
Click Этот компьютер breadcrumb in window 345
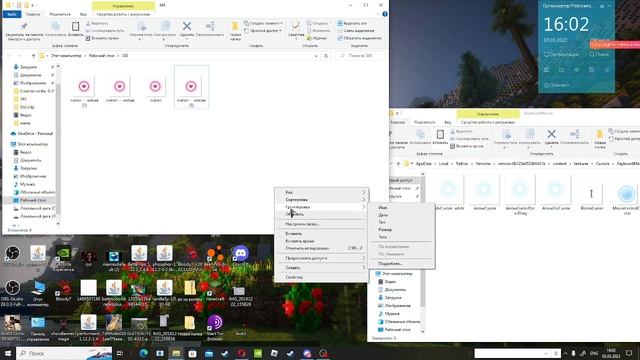click(x=66, y=56)
